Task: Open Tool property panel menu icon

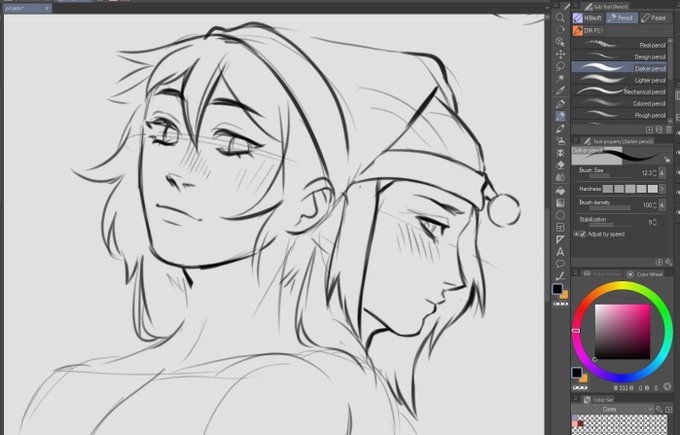Action: [x=576, y=141]
